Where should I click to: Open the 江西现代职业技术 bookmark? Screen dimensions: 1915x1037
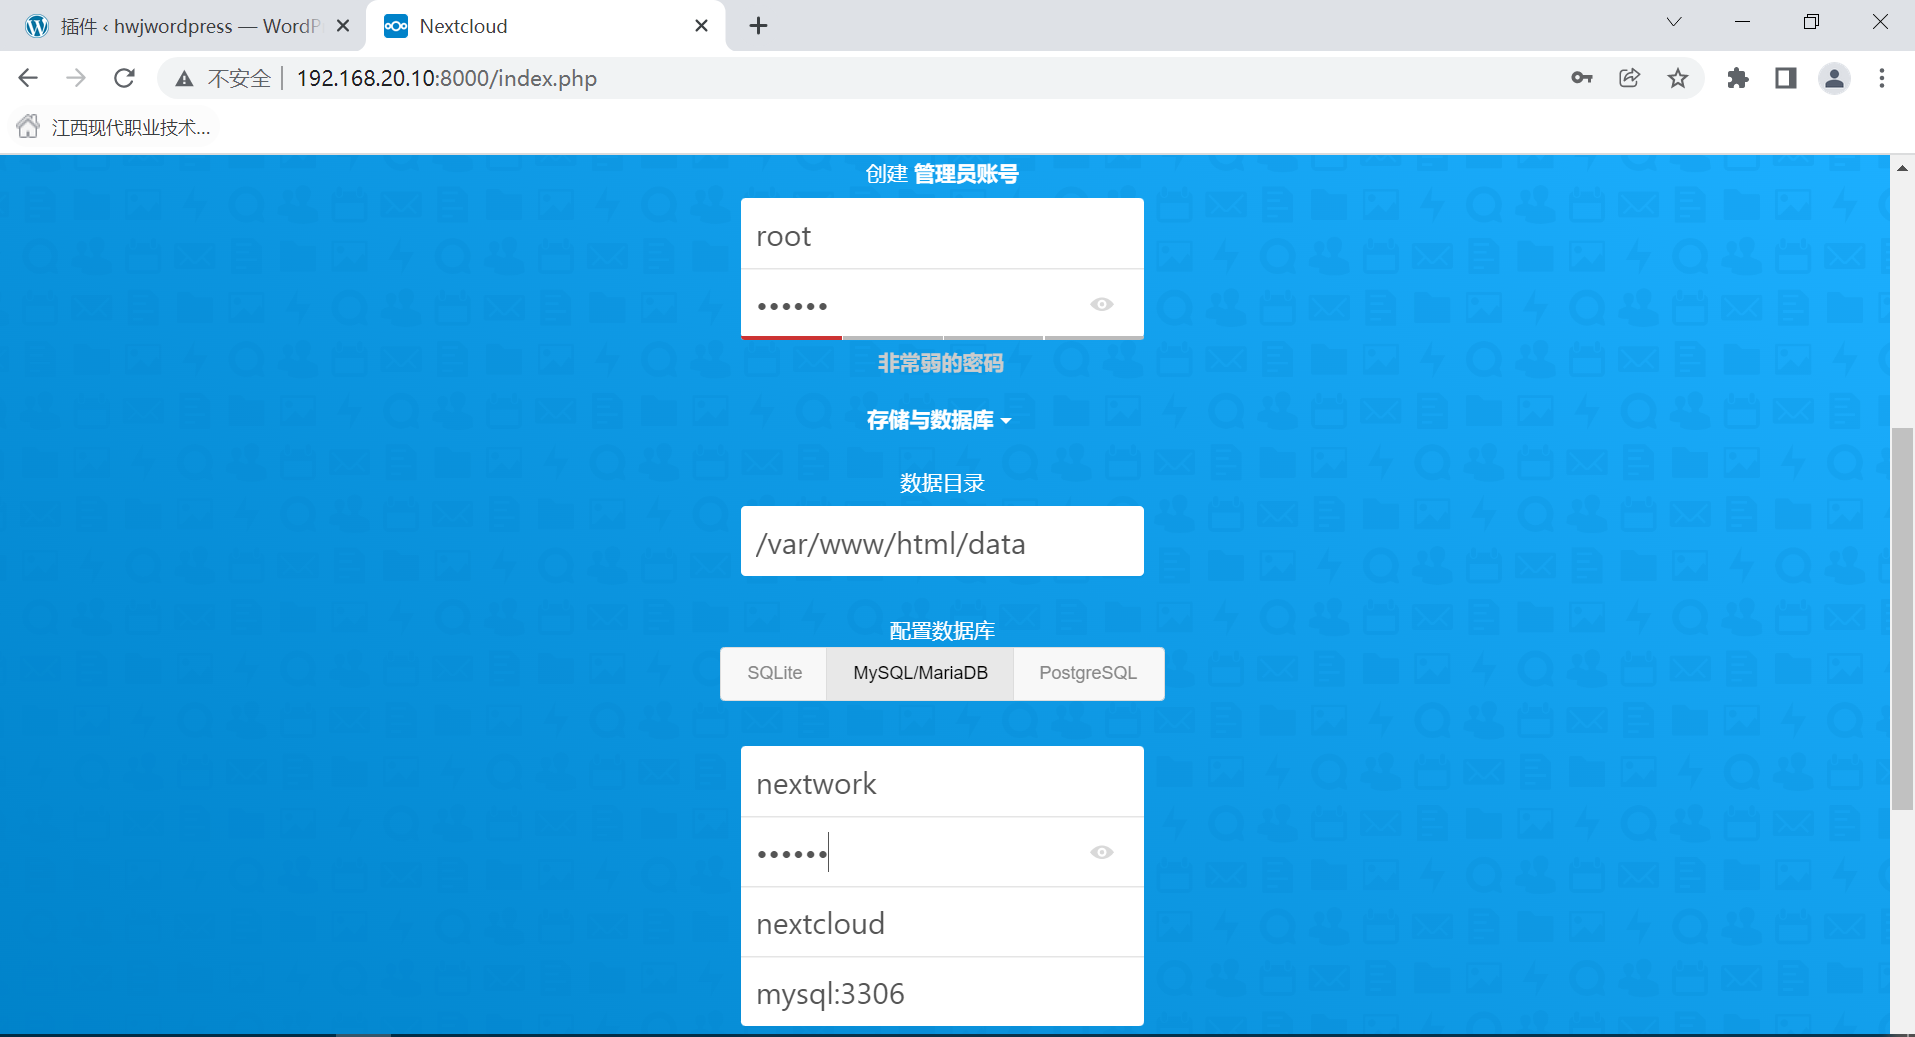click(114, 127)
